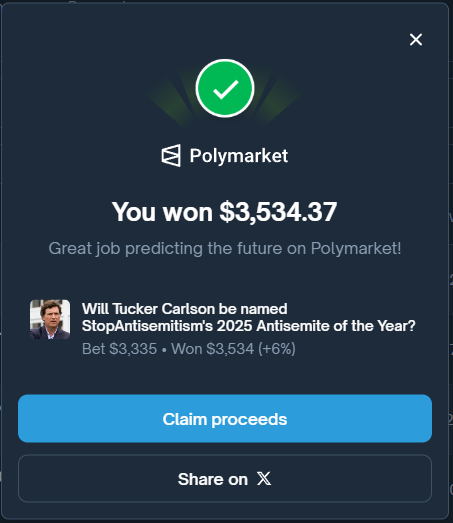Select the "You won" heading words
This screenshot has width=453, height=523.
point(162,212)
